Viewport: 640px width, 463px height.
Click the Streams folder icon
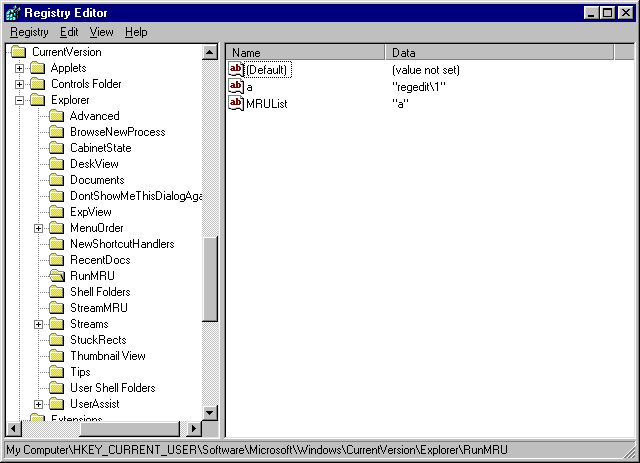tap(56, 324)
